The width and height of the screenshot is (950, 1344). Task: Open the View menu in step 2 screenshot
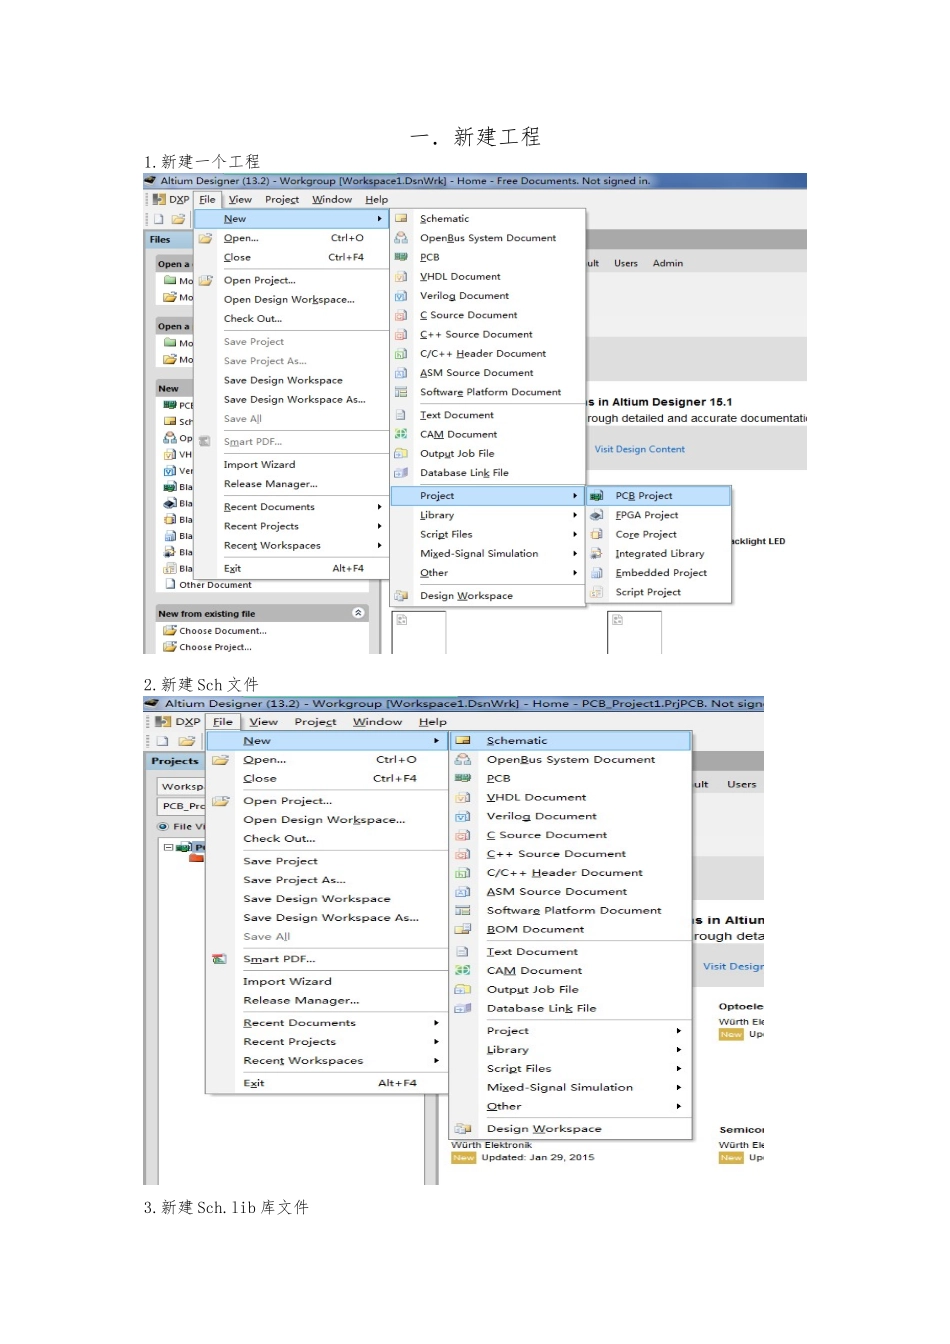pos(264,722)
